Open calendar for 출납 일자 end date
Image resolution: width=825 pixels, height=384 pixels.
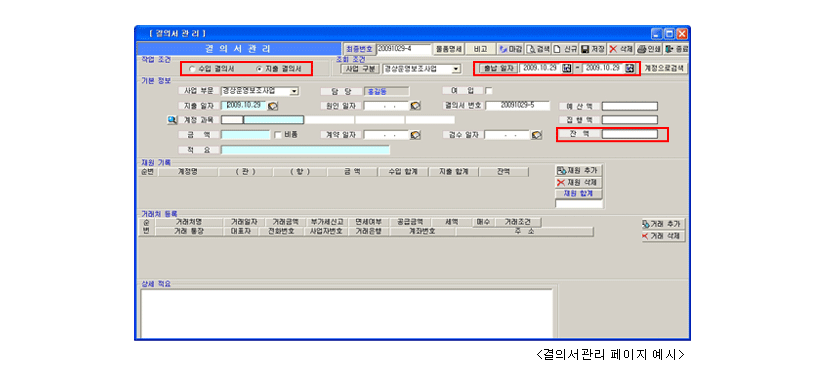point(630,68)
